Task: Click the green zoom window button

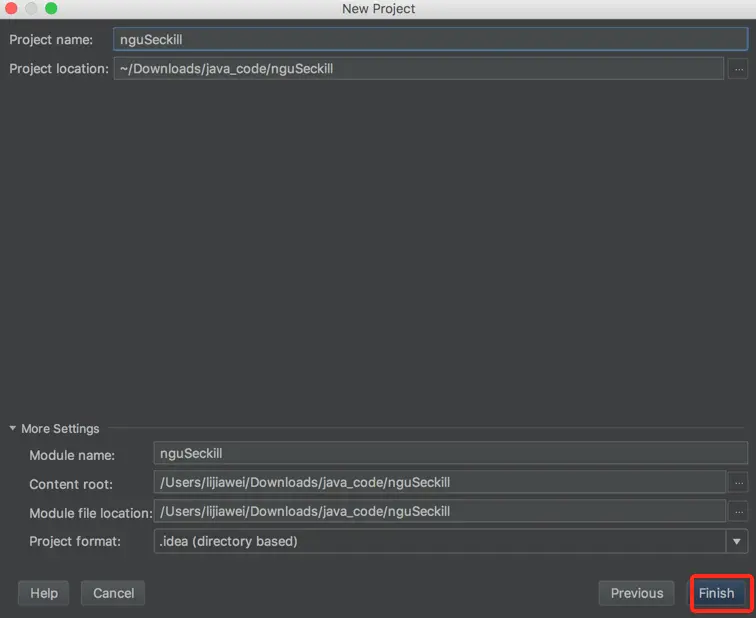Action: 51,8
